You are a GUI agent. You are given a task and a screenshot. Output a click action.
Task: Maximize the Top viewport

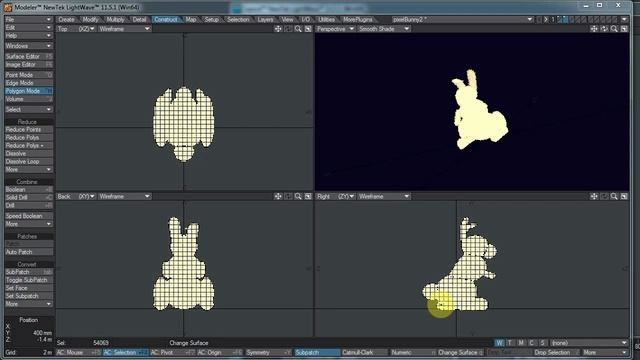pyautogui.click(x=308, y=29)
